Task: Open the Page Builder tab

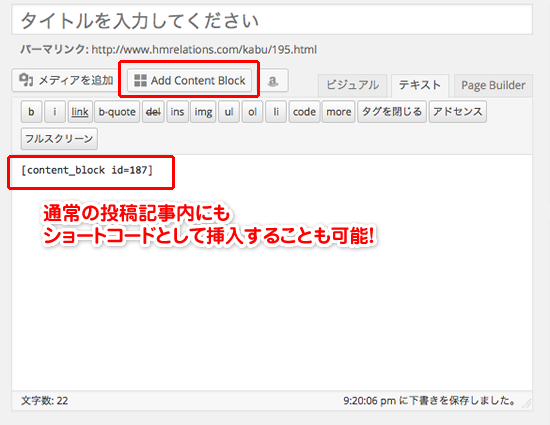Action: coord(493,85)
